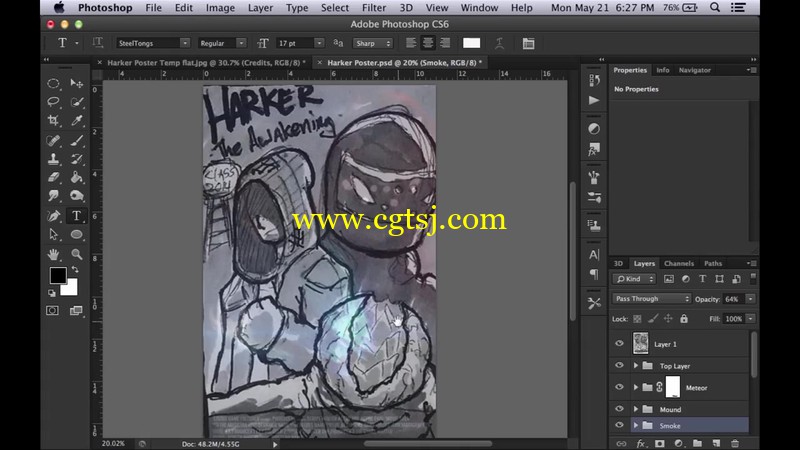Select the Pen tool
The width and height of the screenshot is (800, 450).
[54, 216]
